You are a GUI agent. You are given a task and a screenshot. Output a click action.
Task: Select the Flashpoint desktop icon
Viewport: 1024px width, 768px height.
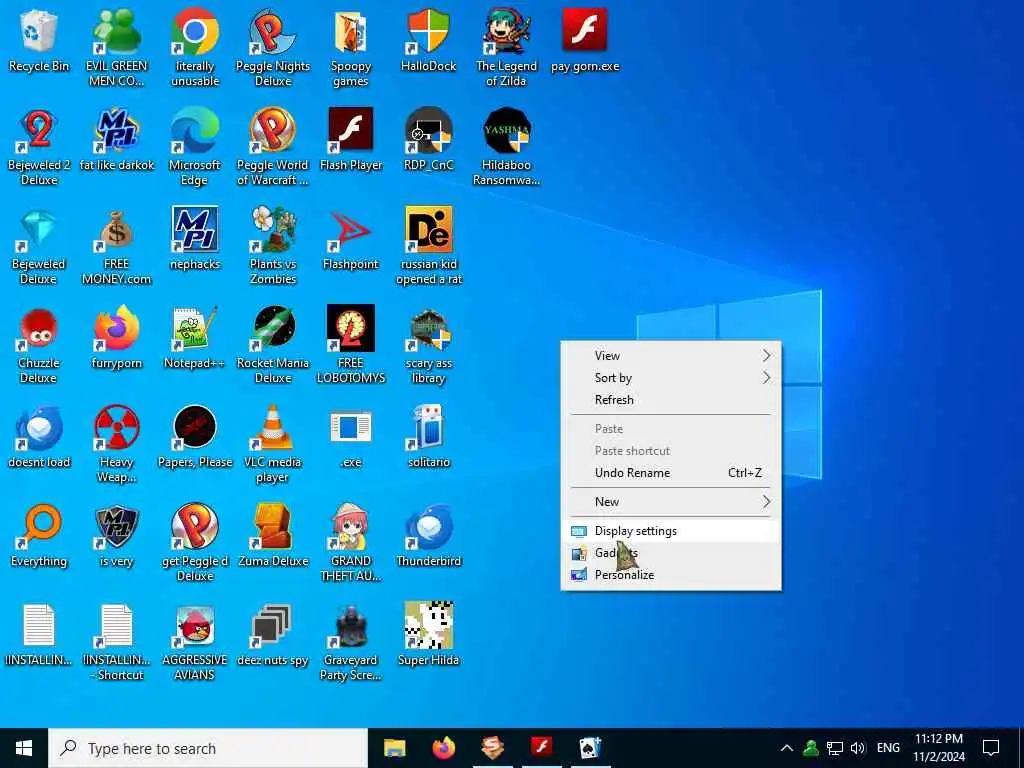pos(351,240)
